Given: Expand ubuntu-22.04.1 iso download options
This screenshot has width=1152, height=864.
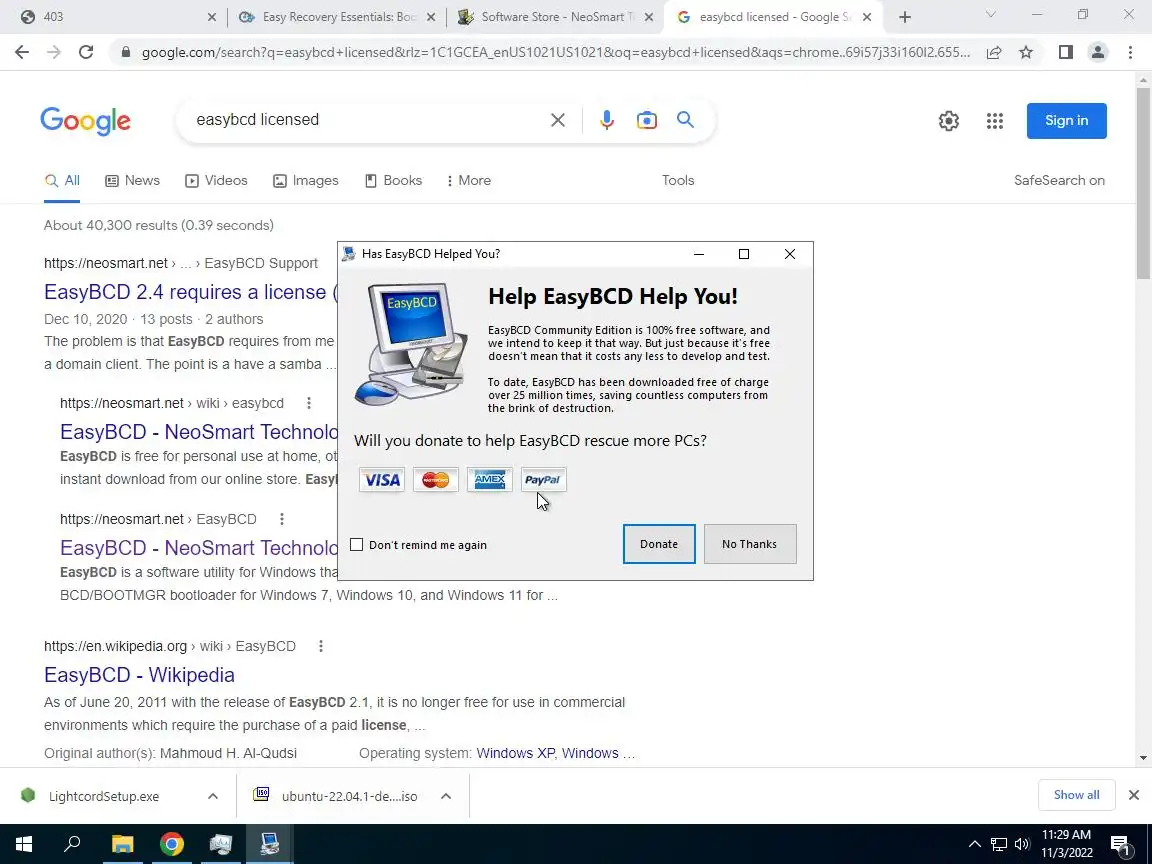Looking at the screenshot, I should [x=445, y=796].
